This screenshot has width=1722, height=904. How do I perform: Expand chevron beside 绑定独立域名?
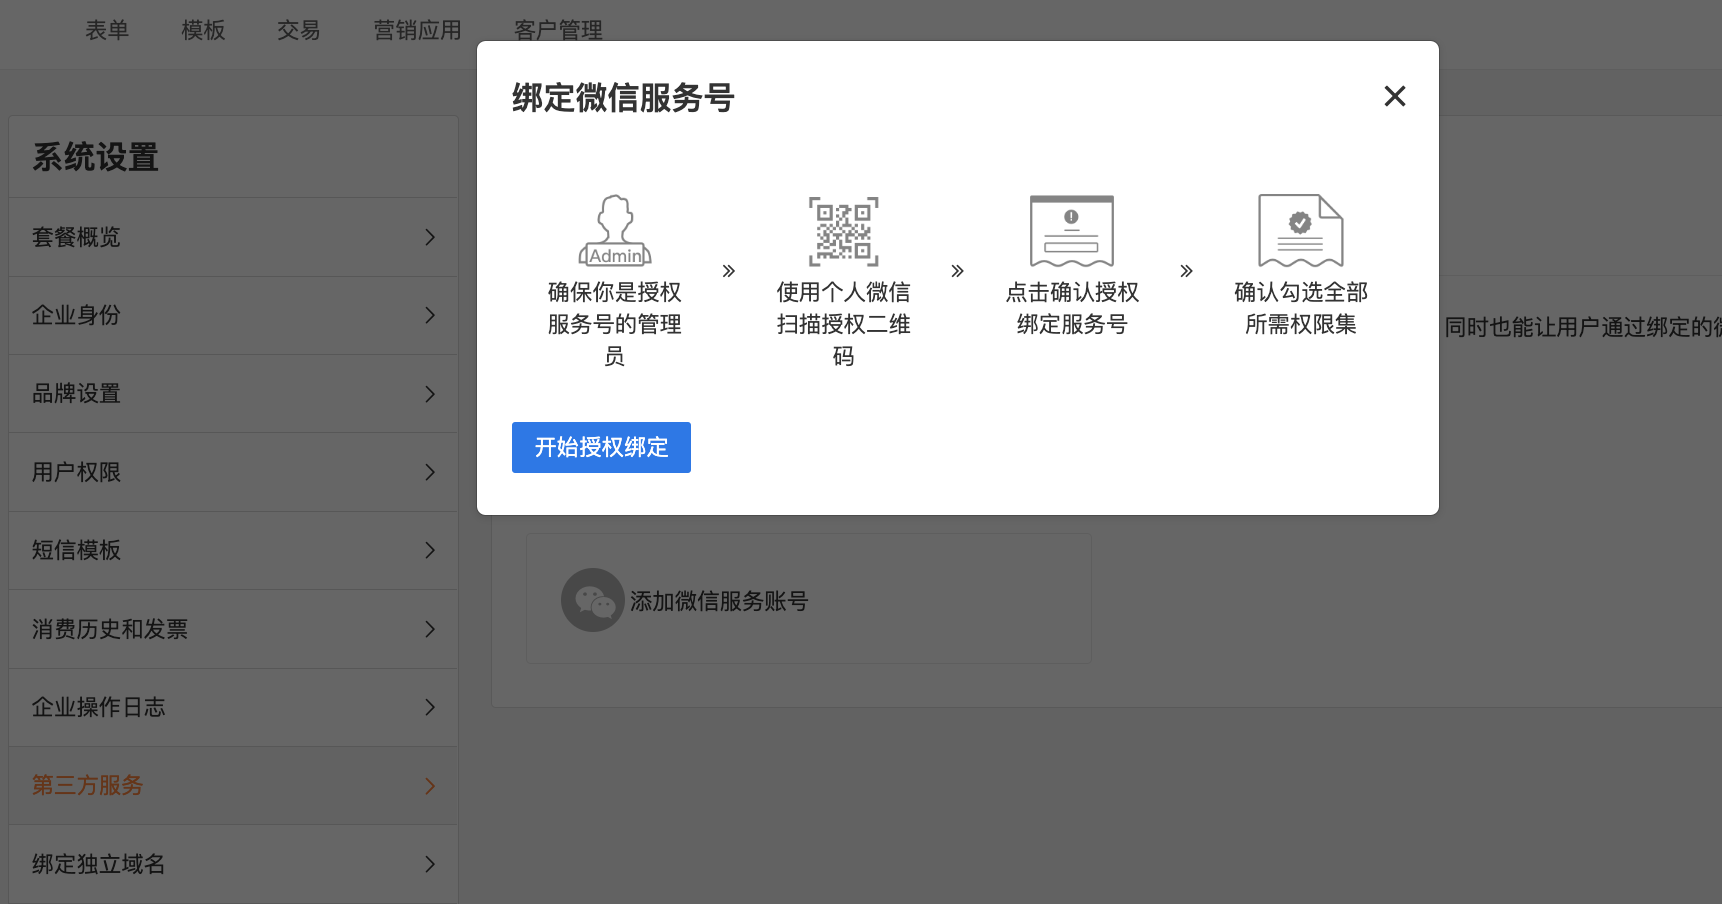[430, 864]
